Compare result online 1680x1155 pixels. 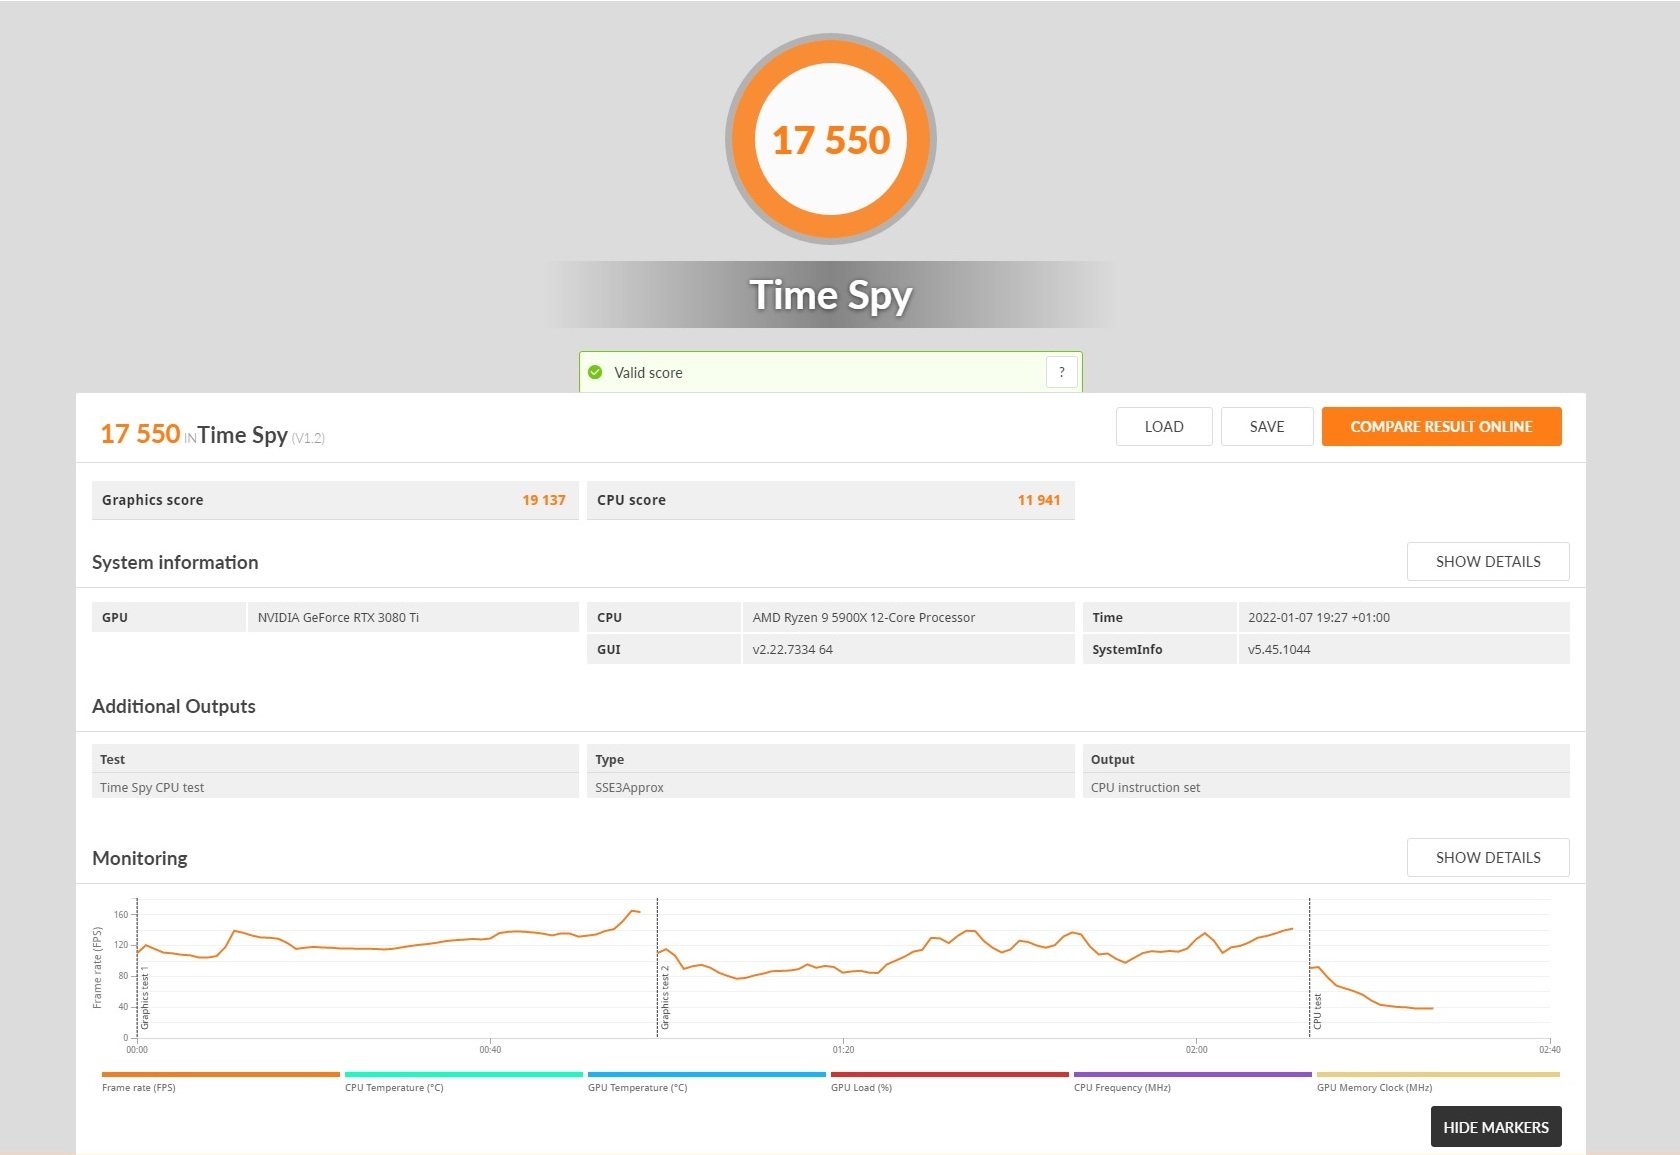(1441, 426)
